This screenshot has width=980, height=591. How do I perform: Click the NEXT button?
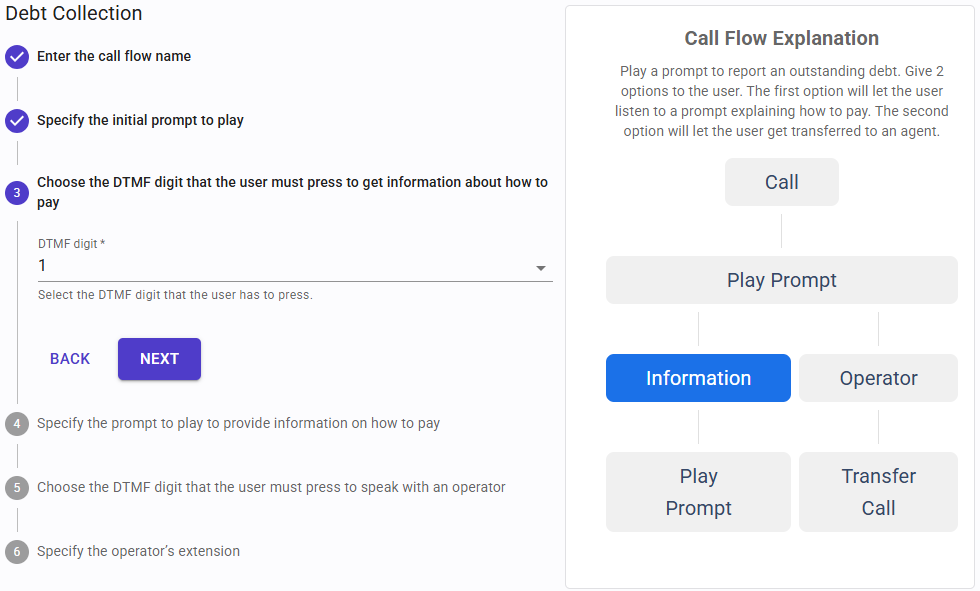click(159, 358)
